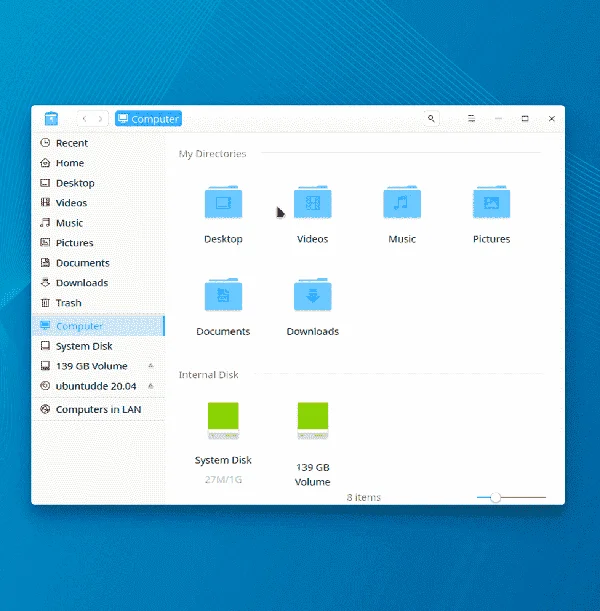Click the Videos folder icon
The height and width of the screenshot is (611, 600).
pos(312,202)
